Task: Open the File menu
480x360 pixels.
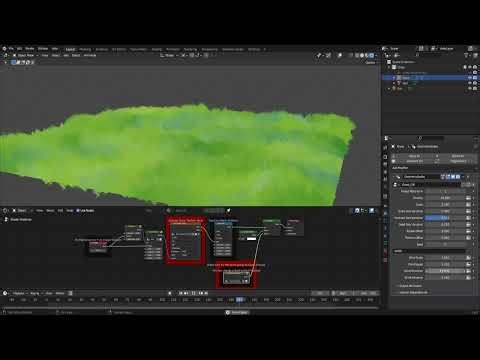Action: click(x=11, y=49)
